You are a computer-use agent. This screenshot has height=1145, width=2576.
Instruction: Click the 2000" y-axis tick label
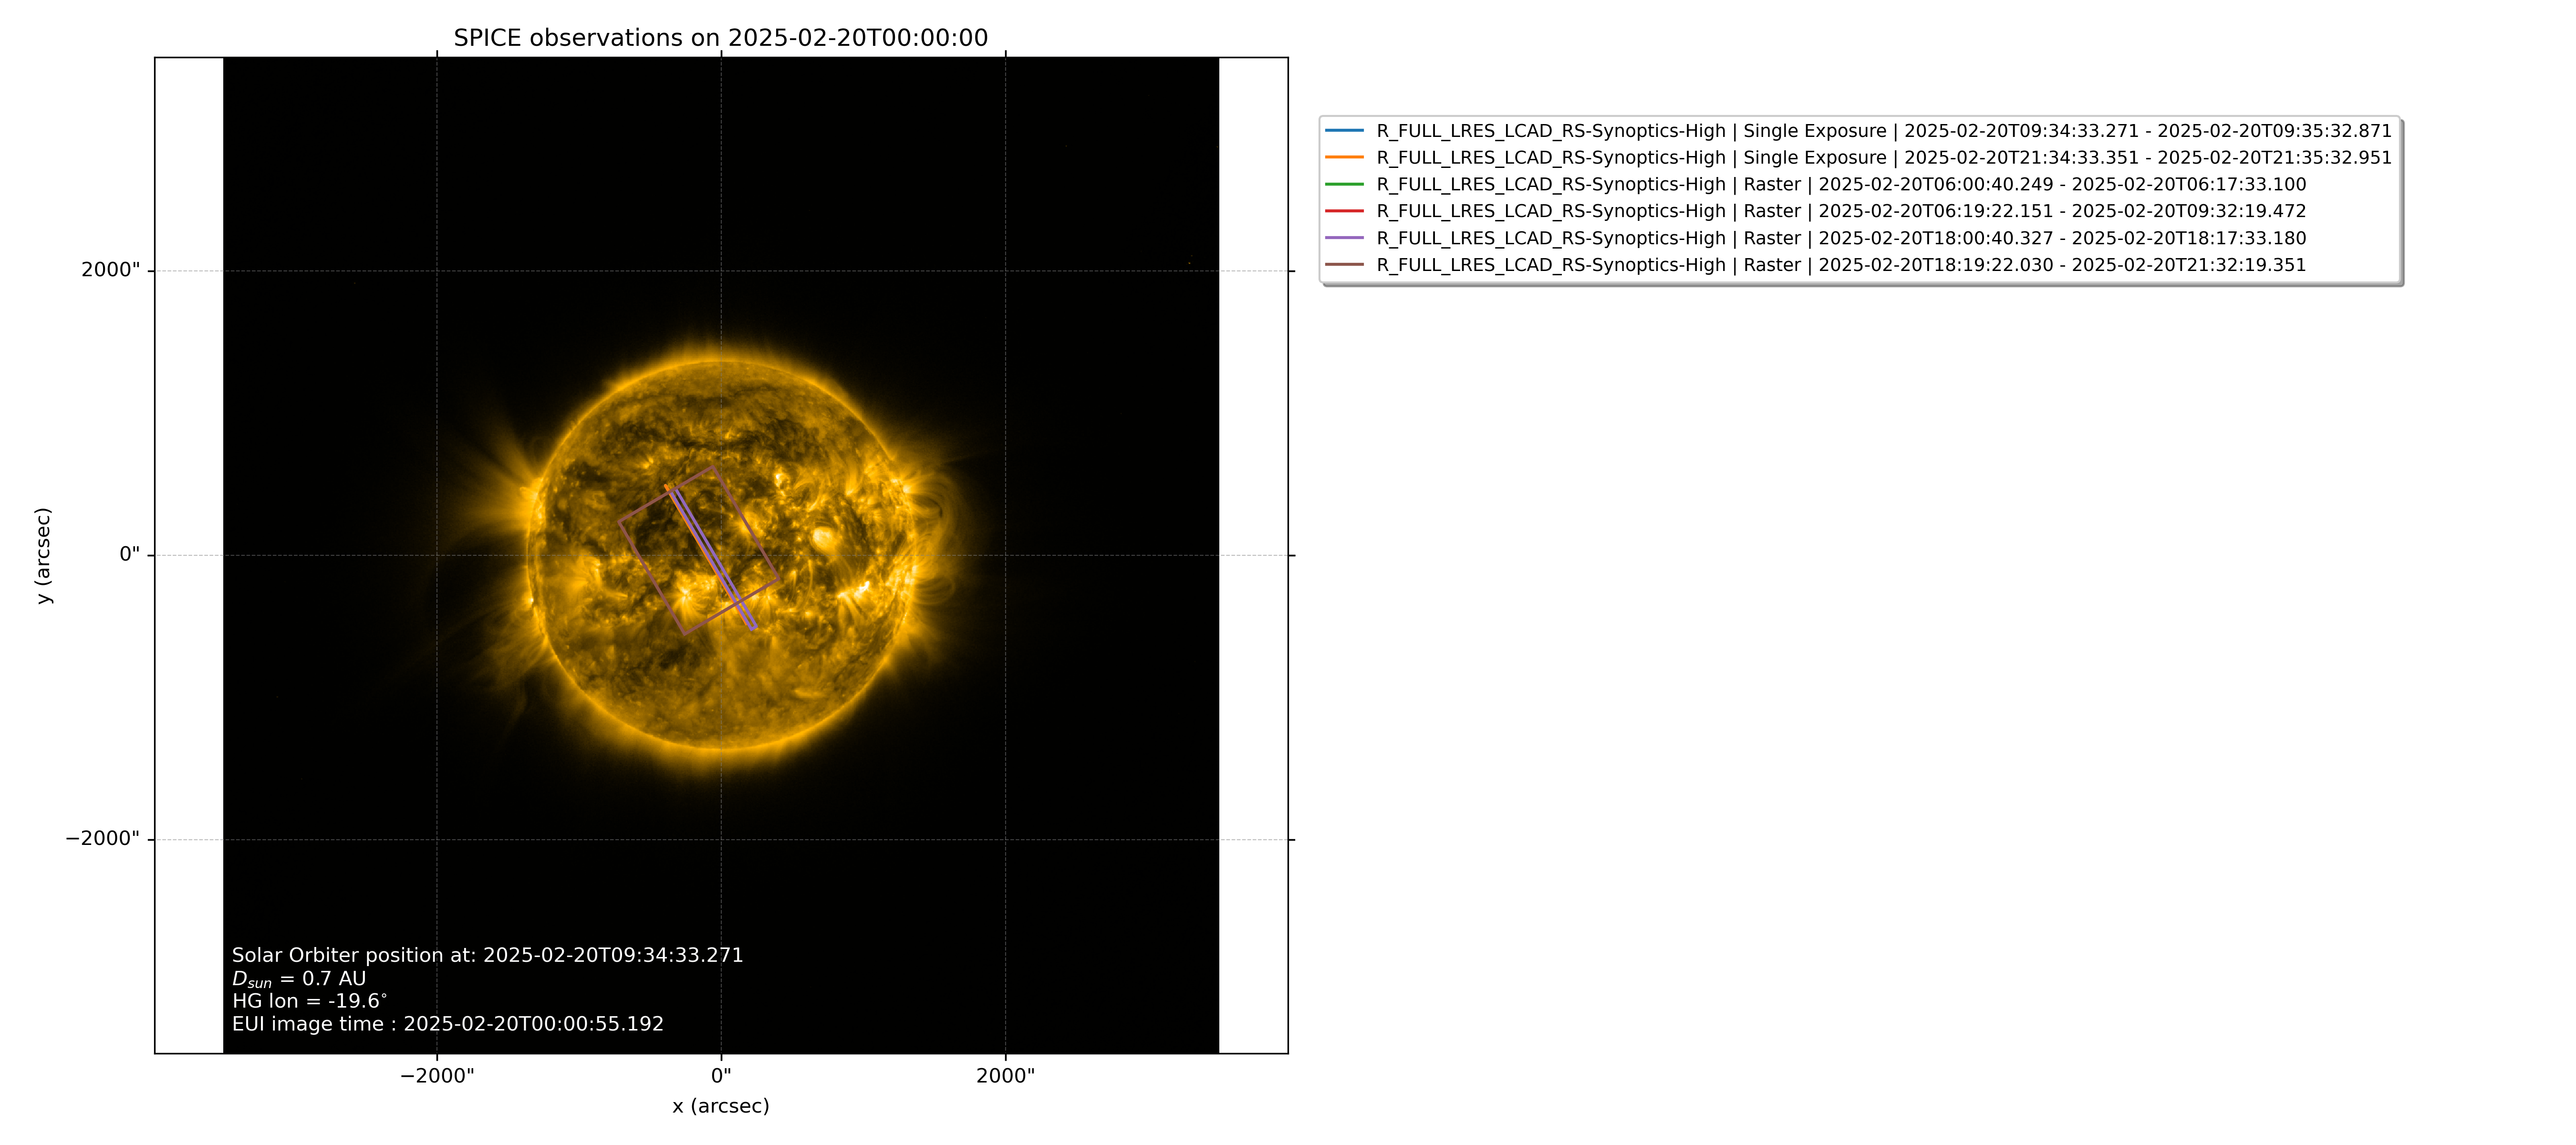pyautogui.click(x=111, y=270)
